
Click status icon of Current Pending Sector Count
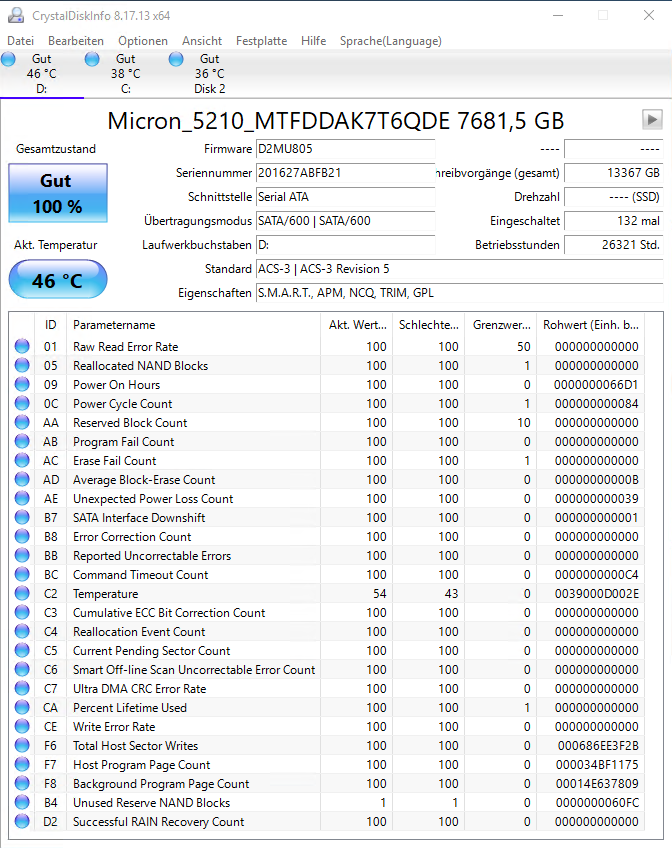(22, 650)
